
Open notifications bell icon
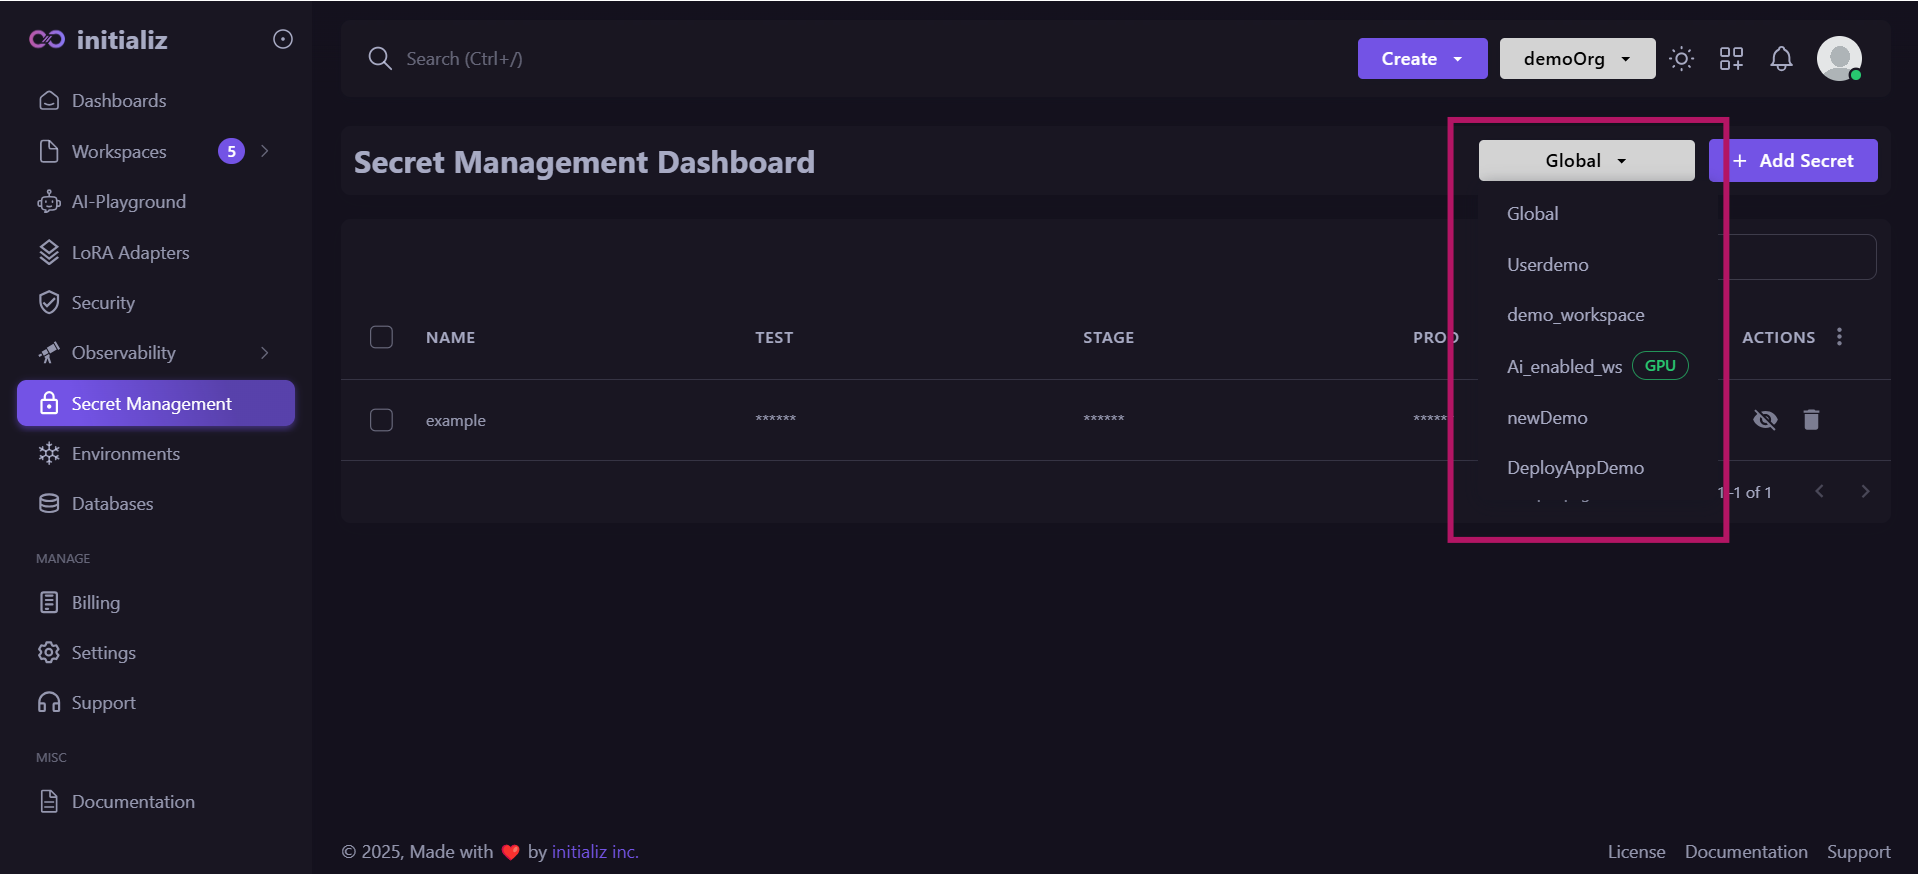click(x=1781, y=59)
